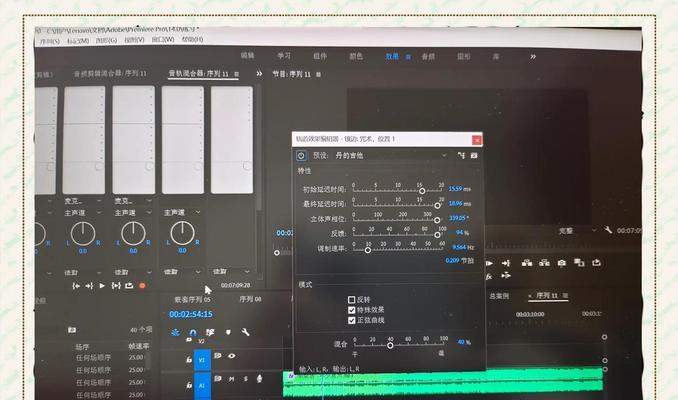Viewport: 678px width, 400px height.
Task: Open the 预设 丹的吉他 preset dropdown
Action: (390, 156)
